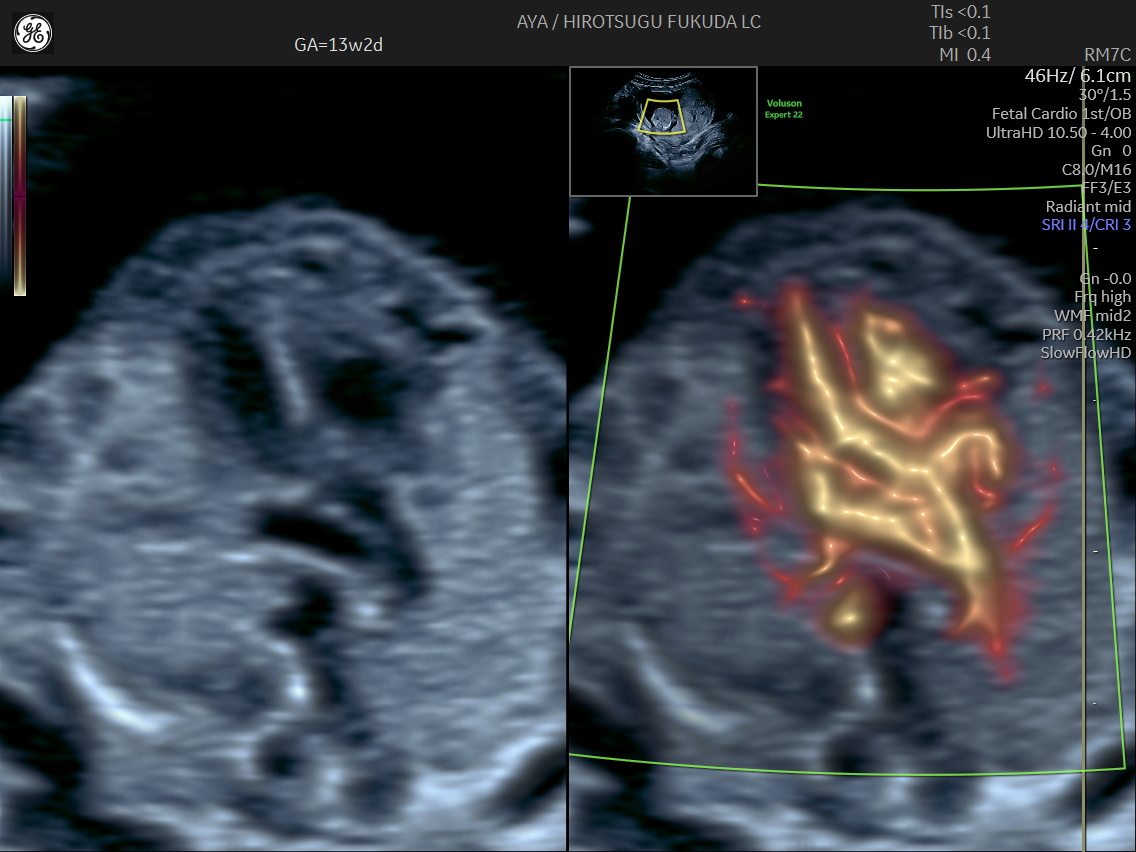Click the grayscale map bar
This screenshot has width=1136, height=852.
pyautogui.click(x=6, y=196)
